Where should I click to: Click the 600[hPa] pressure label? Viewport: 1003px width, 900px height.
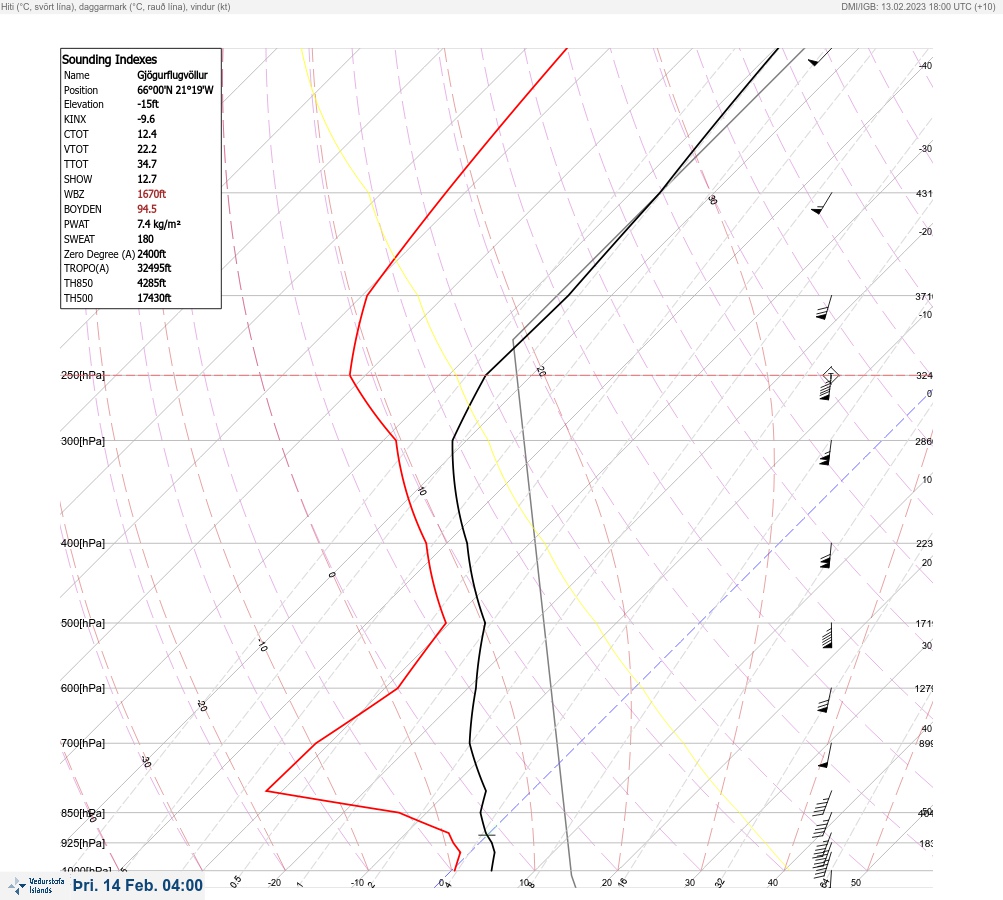[83, 688]
